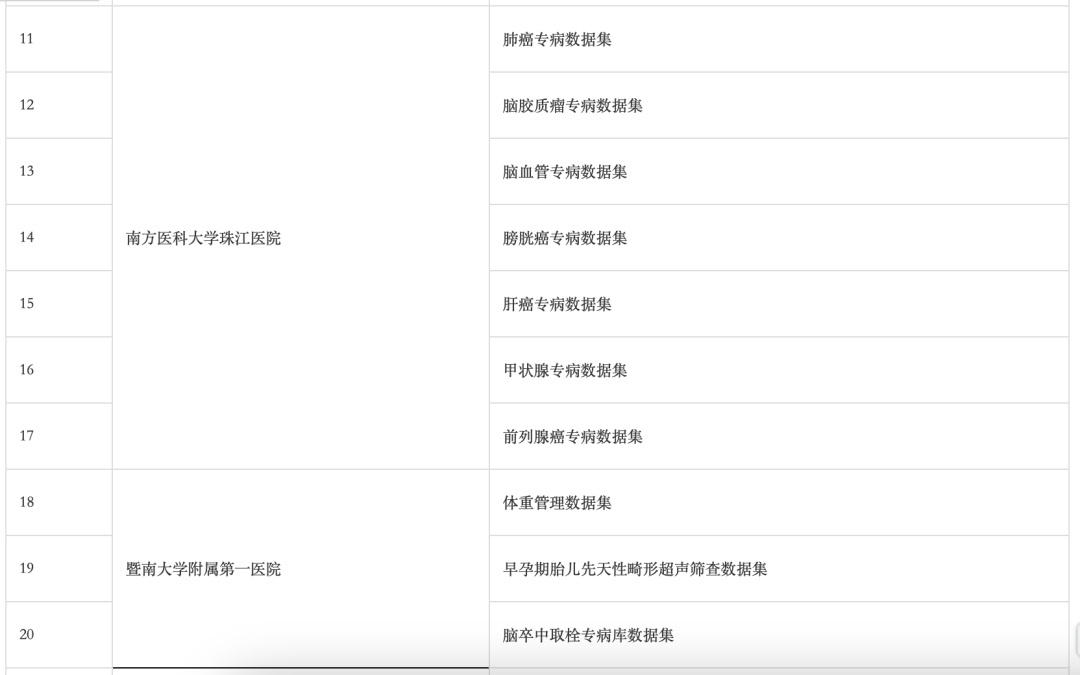Select the 脑卒中取栓专病库数据集 entry

pos(588,635)
